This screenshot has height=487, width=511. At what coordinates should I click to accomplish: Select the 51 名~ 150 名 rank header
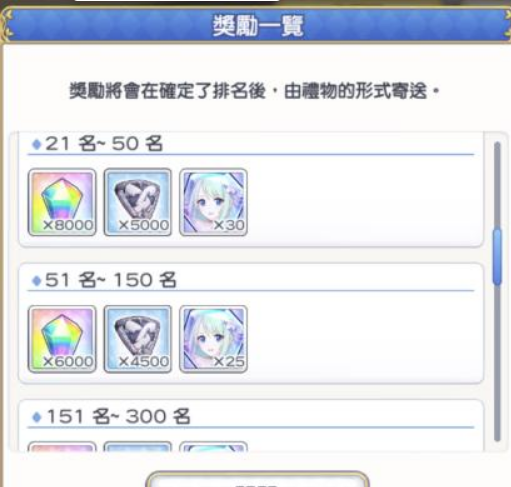coord(111,280)
